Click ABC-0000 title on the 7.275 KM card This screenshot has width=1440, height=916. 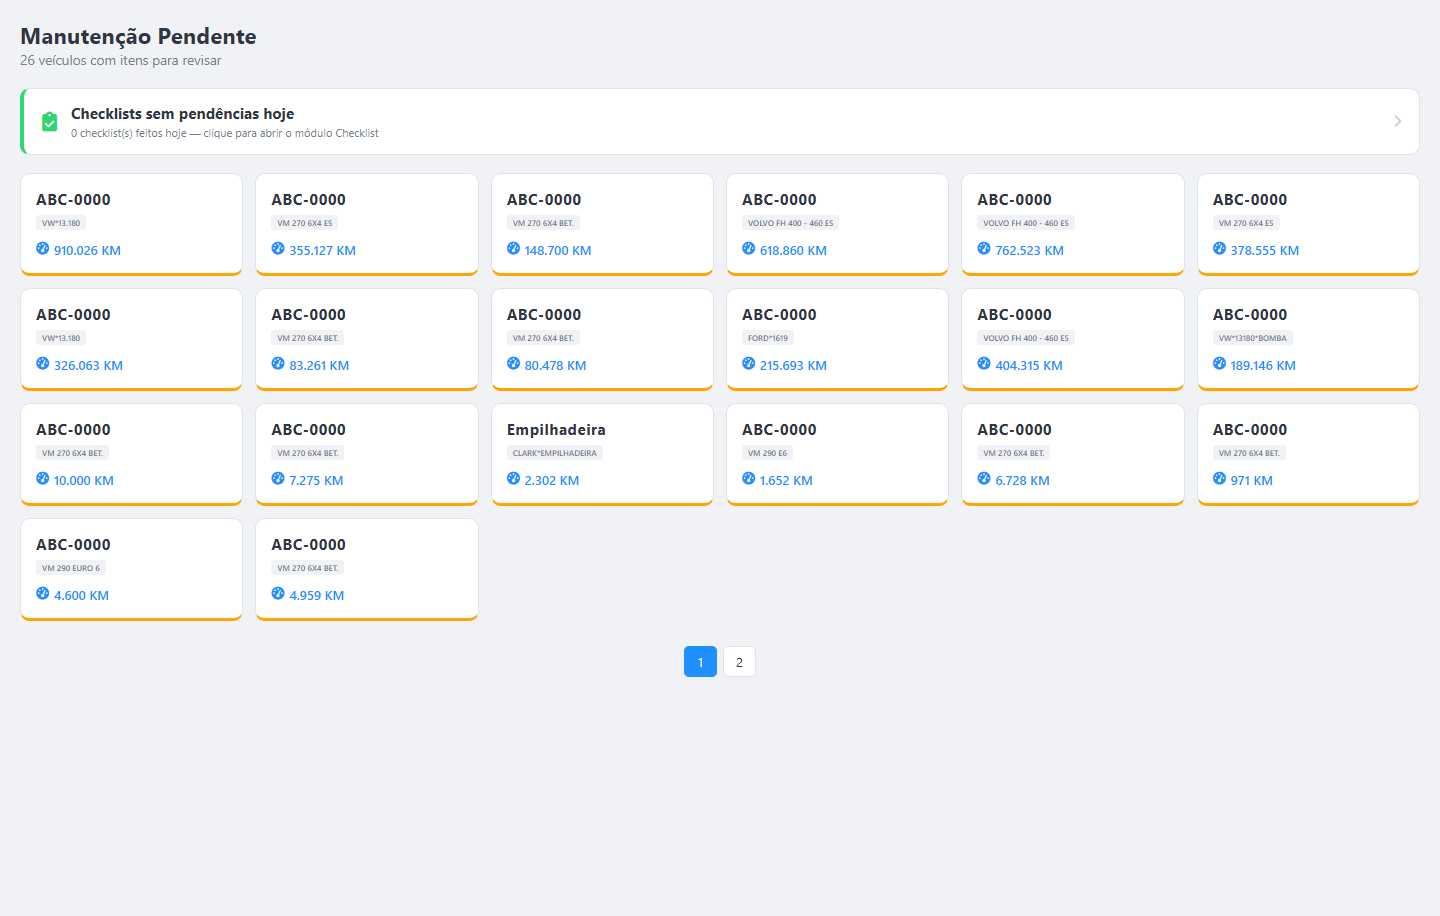309,430
